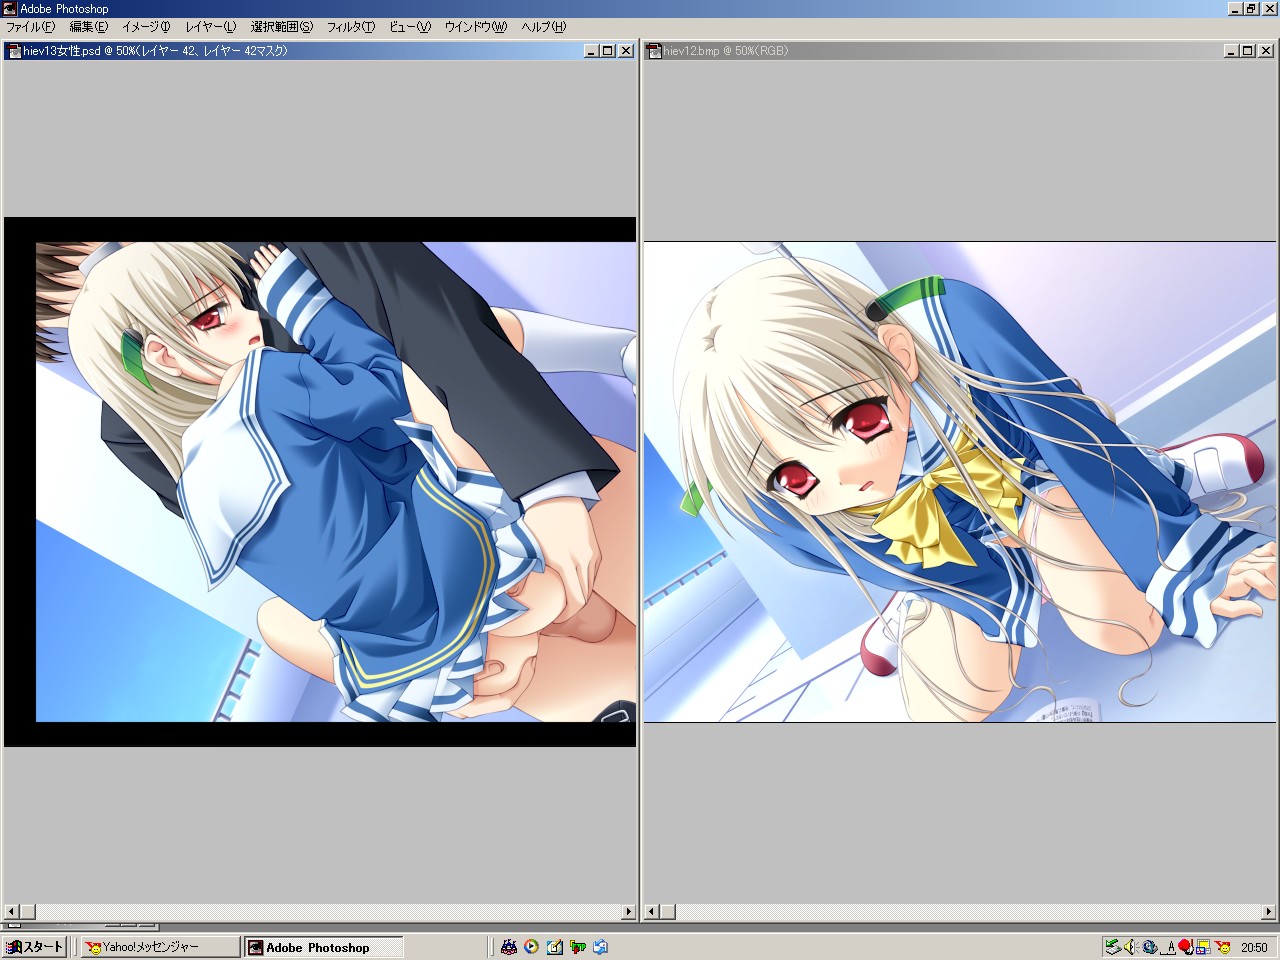Click the blue quick launch icon
The image size is (1280, 960).
click(x=600, y=947)
